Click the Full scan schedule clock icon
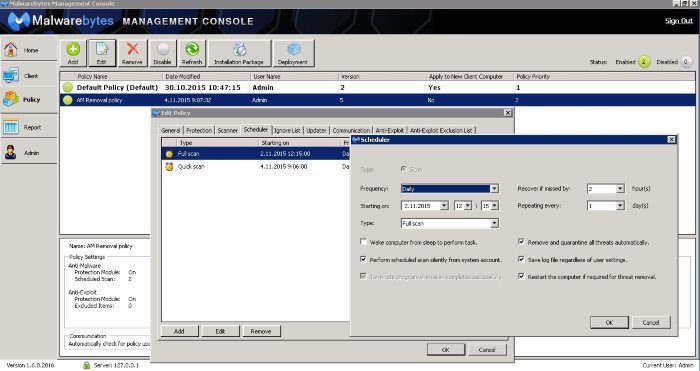Screen dimensions: 700x371 [169, 154]
